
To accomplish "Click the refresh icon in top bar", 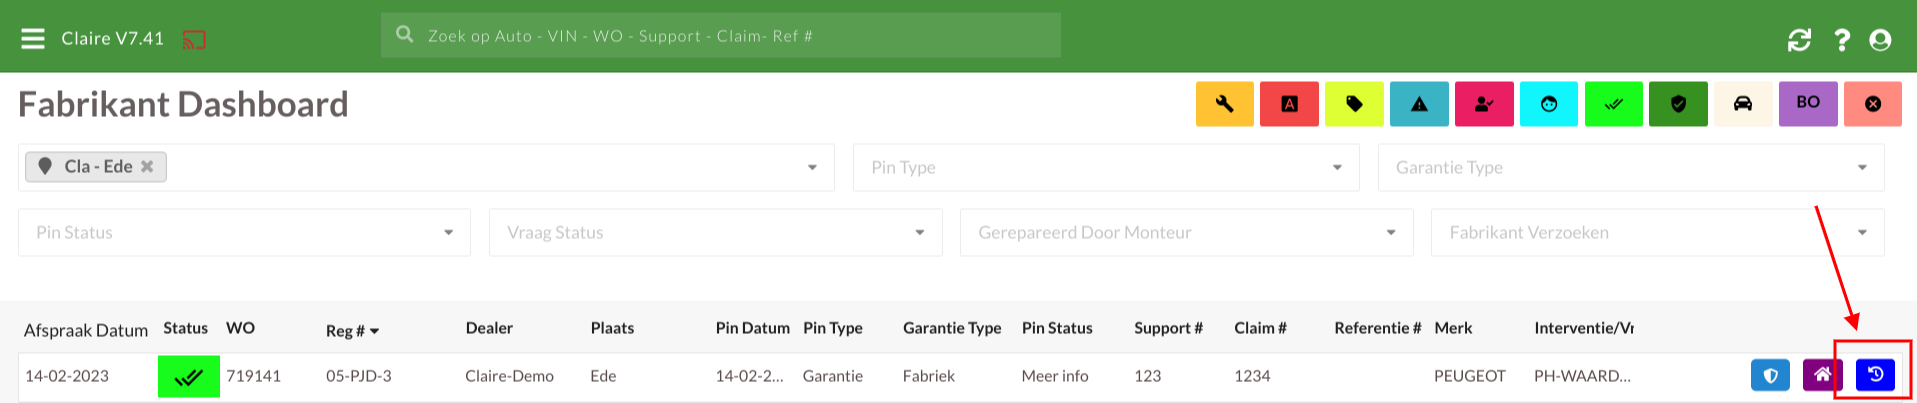I will (x=1799, y=40).
